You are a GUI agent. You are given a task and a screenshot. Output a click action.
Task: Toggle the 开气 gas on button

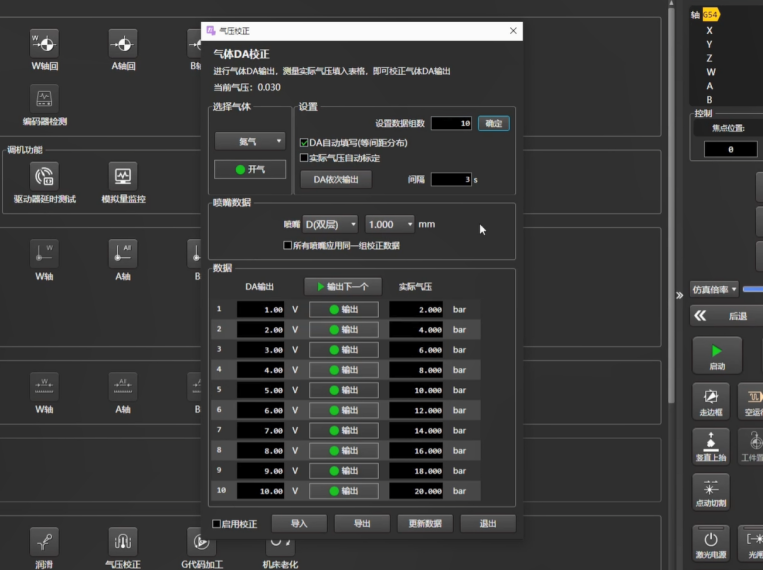point(250,170)
